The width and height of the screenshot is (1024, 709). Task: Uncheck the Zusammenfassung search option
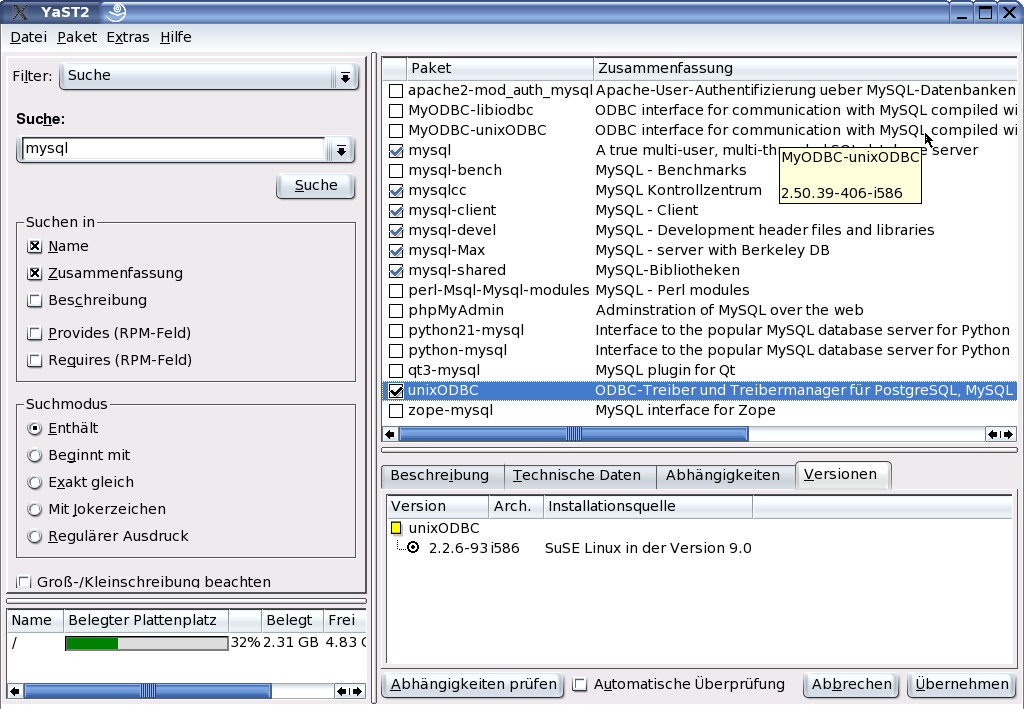coord(35,274)
